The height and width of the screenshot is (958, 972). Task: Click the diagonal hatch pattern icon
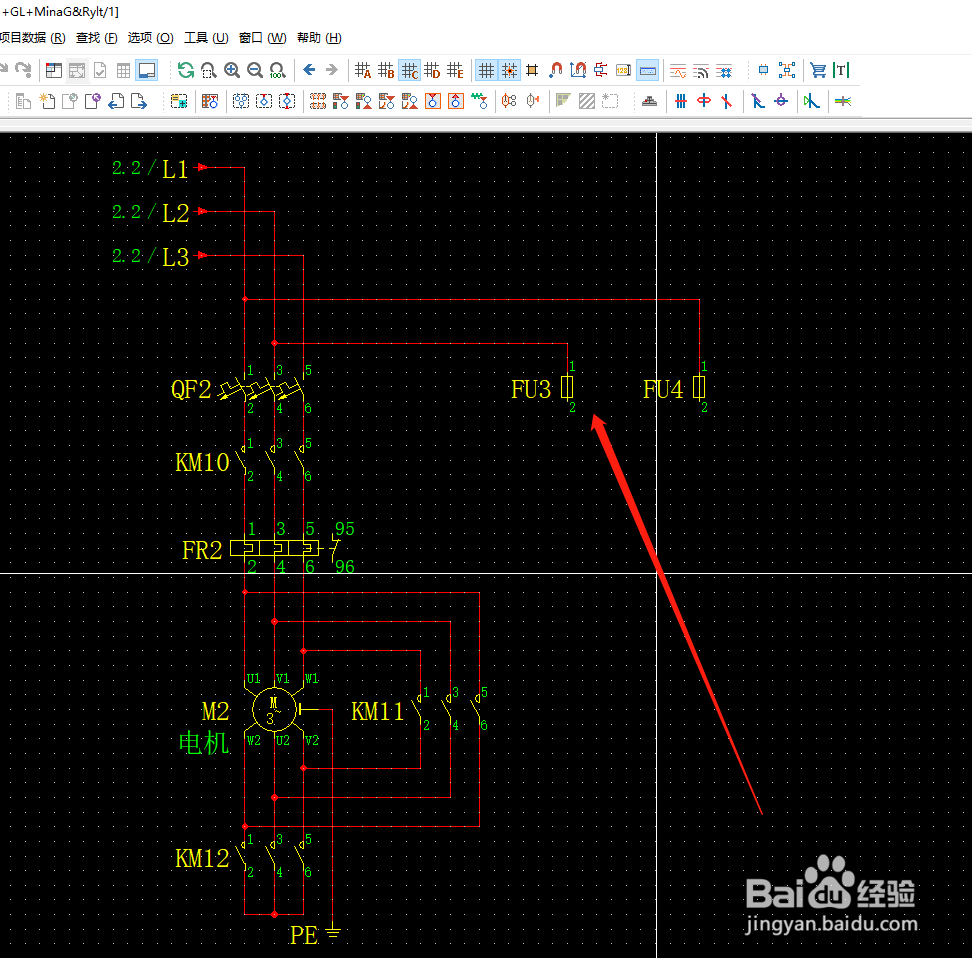586,101
